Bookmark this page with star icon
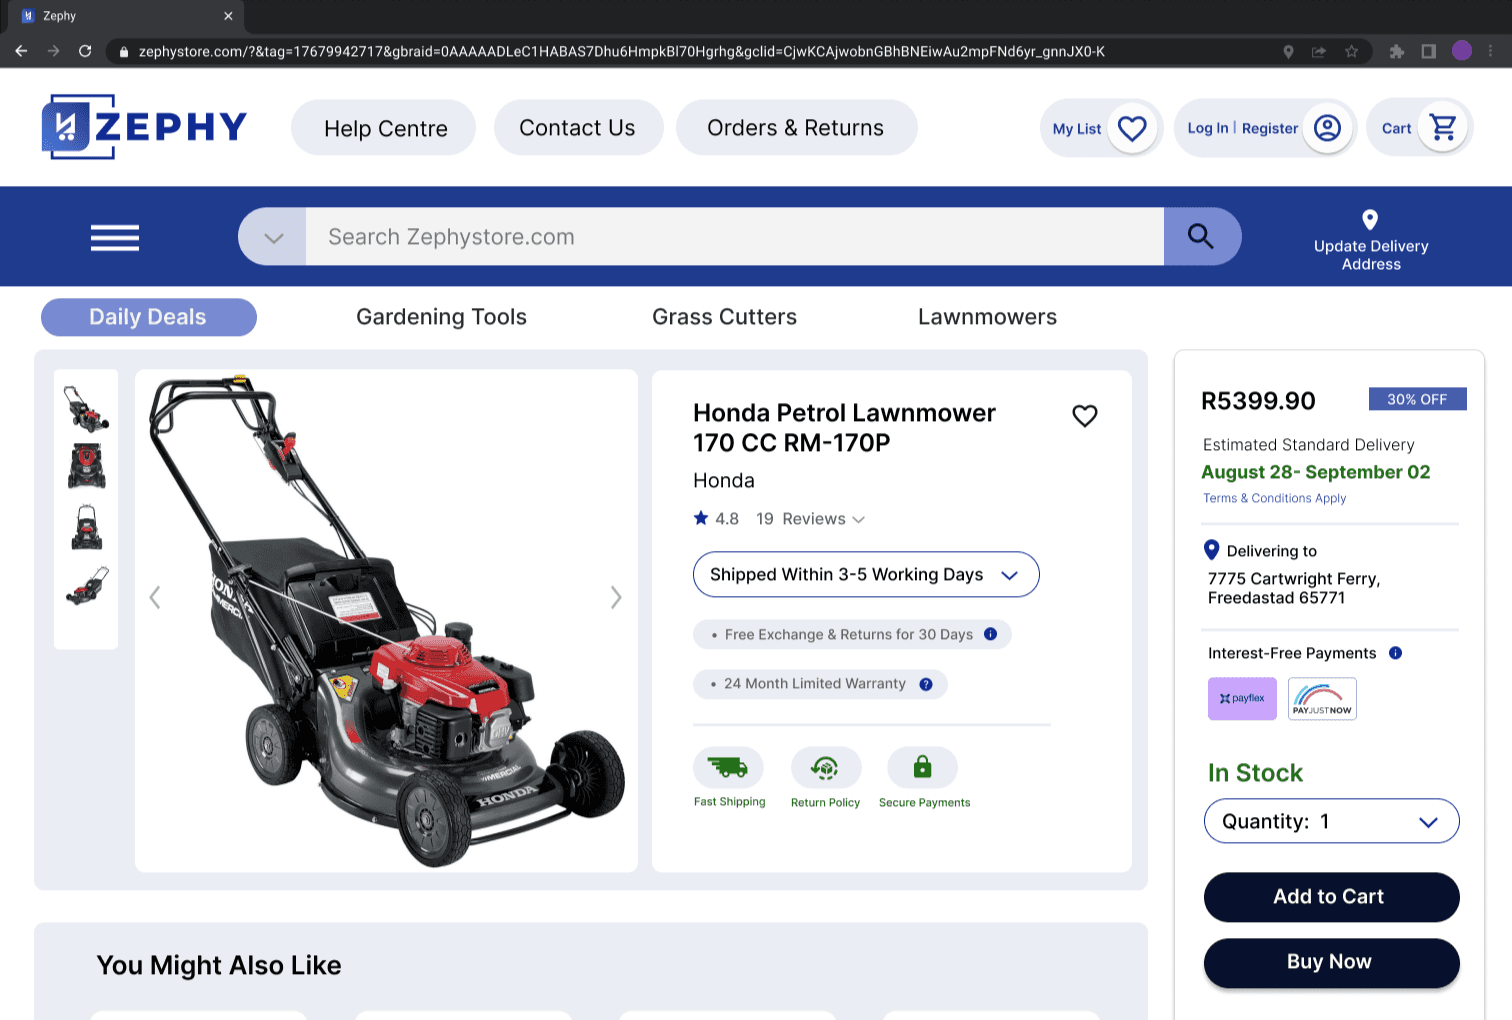1512x1020 pixels. pyautogui.click(x=1351, y=51)
